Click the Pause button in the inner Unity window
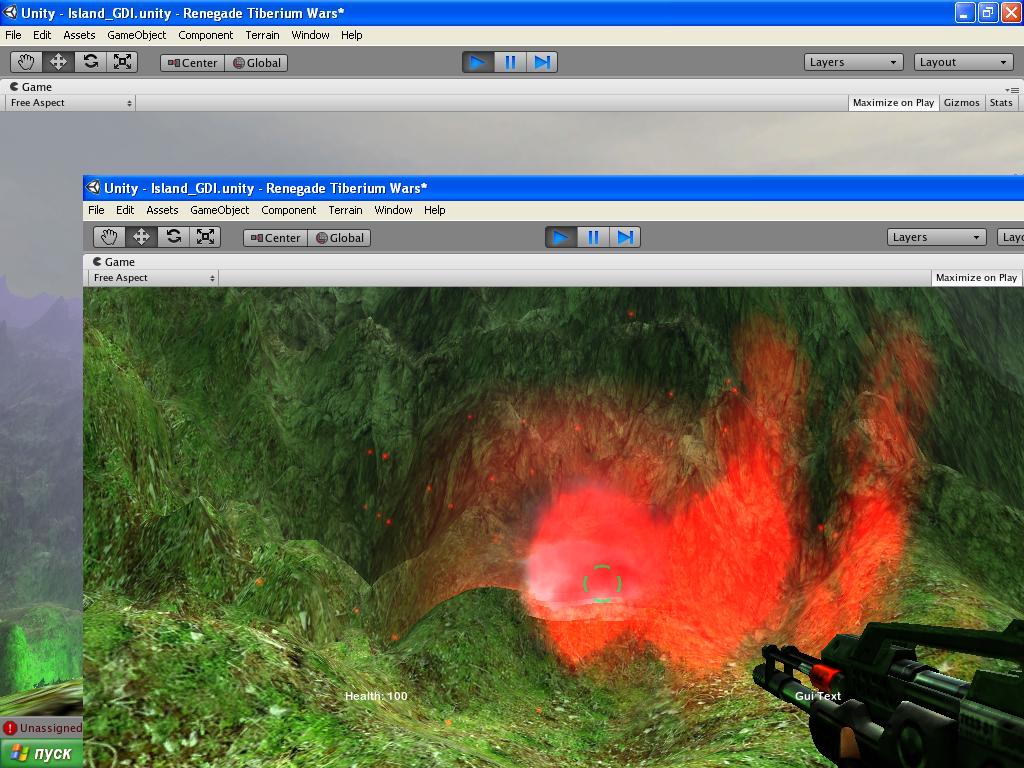This screenshot has width=1024, height=768. (593, 237)
